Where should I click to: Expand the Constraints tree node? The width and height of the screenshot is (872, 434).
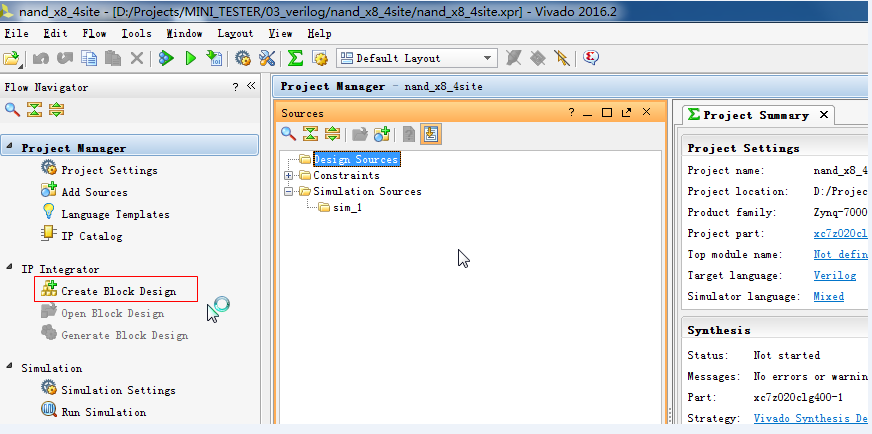pos(289,176)
